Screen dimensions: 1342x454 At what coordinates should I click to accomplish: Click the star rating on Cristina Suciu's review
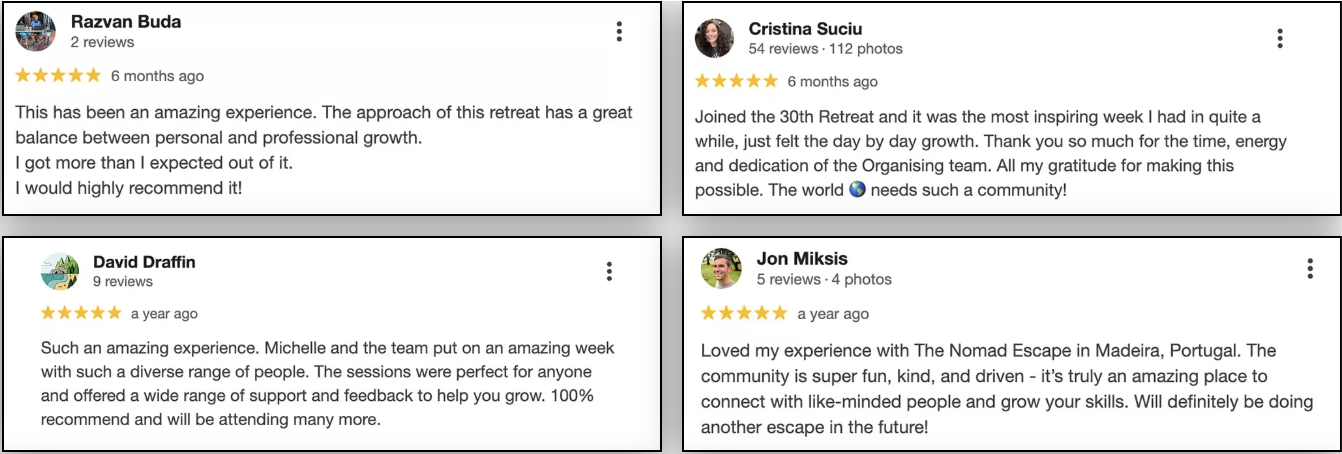coord(736,81)
